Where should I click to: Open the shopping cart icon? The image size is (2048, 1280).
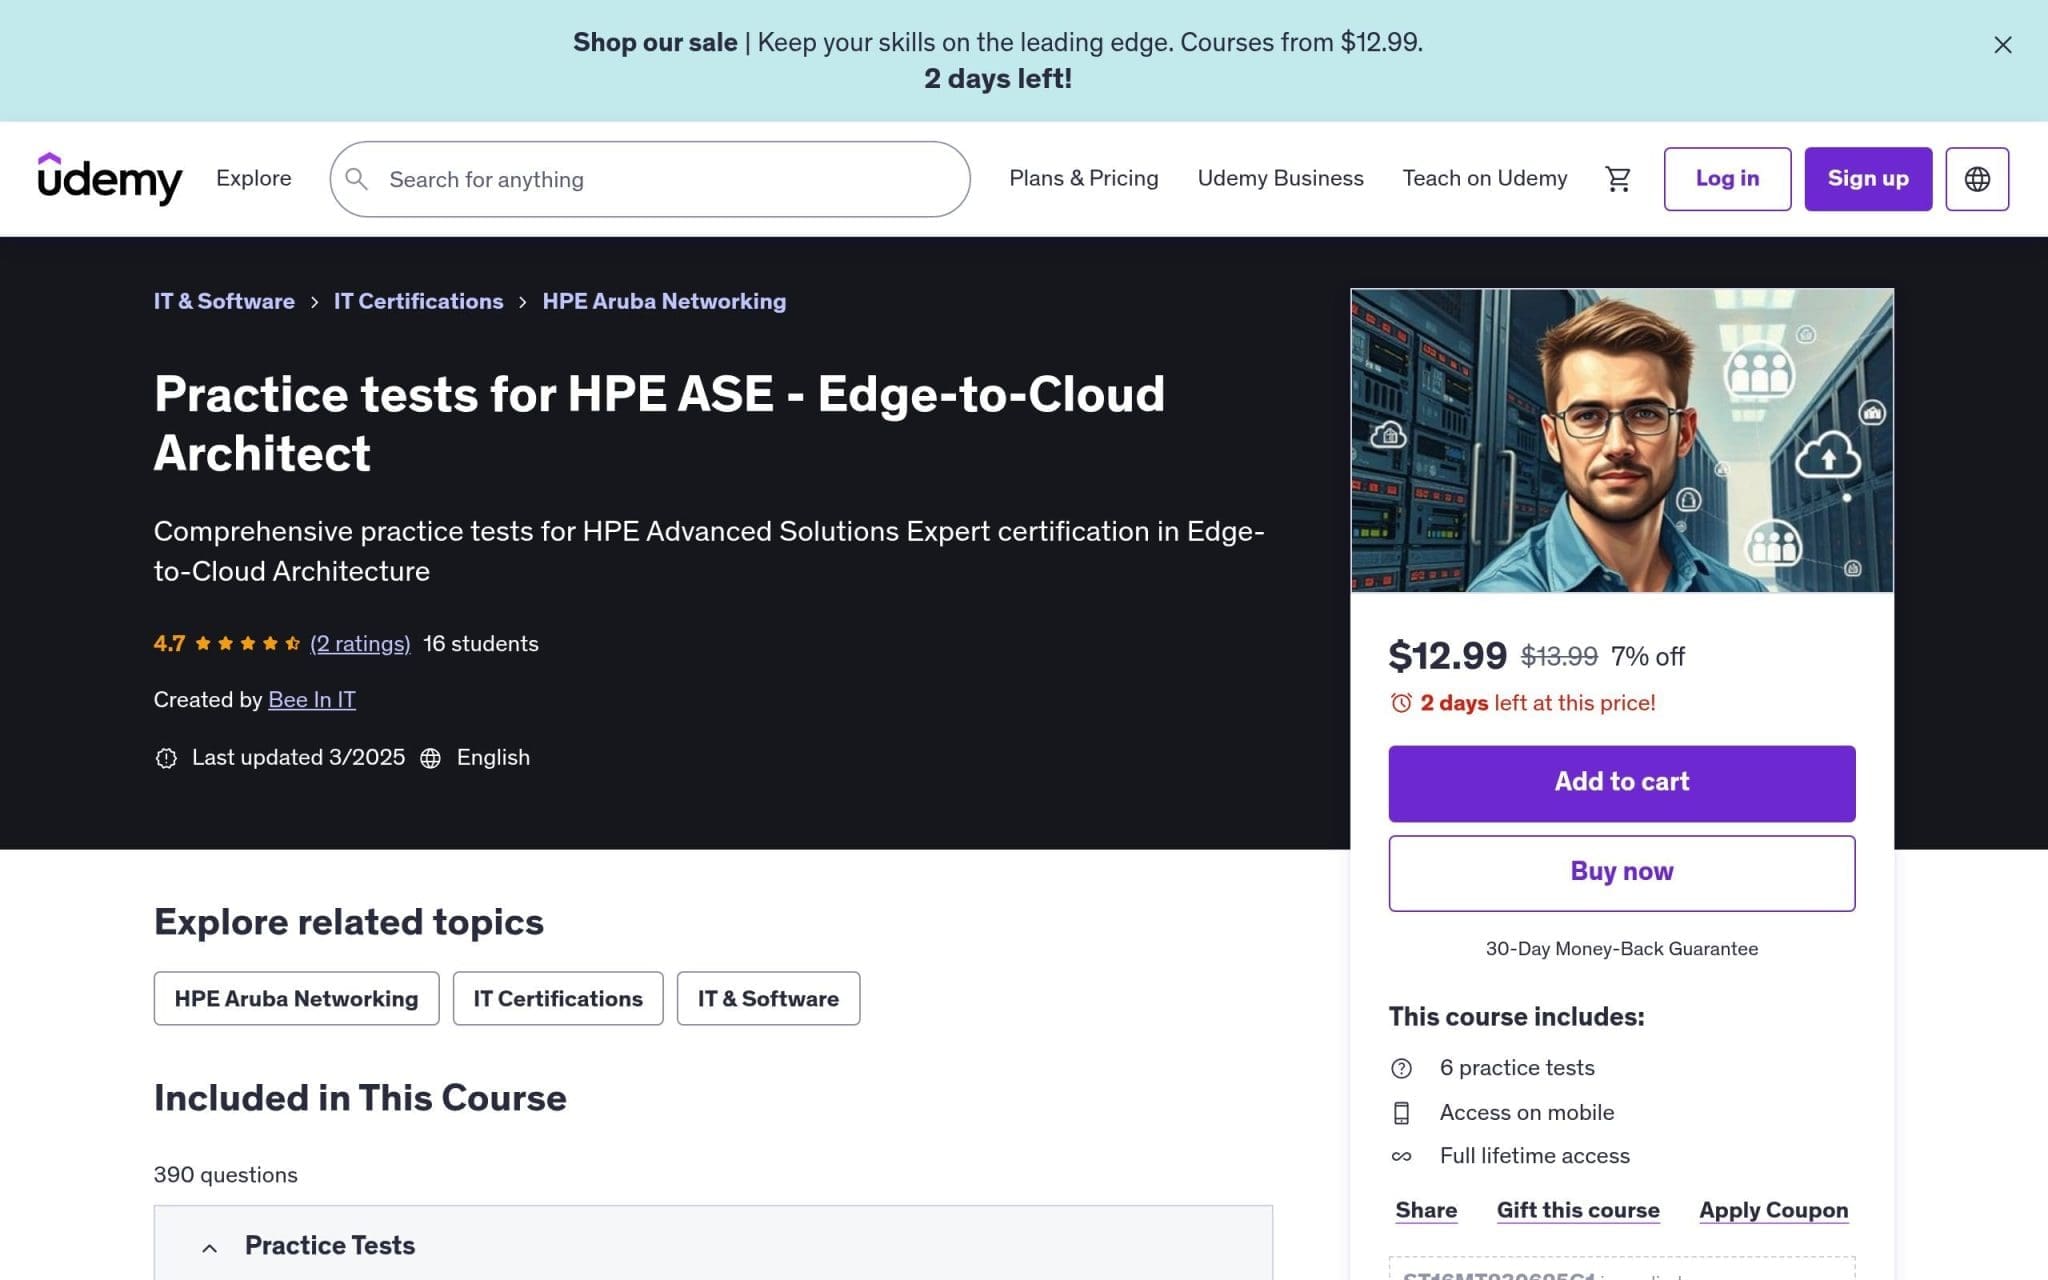click(1617, 179)
